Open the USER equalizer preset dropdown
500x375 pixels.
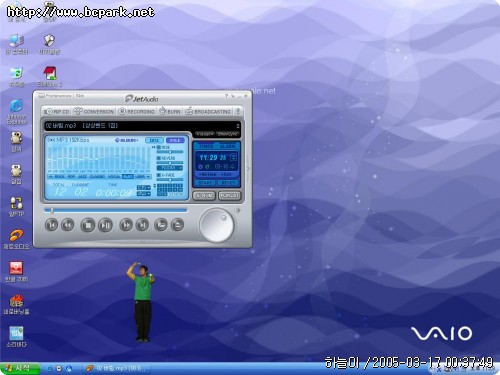point(142,177)
